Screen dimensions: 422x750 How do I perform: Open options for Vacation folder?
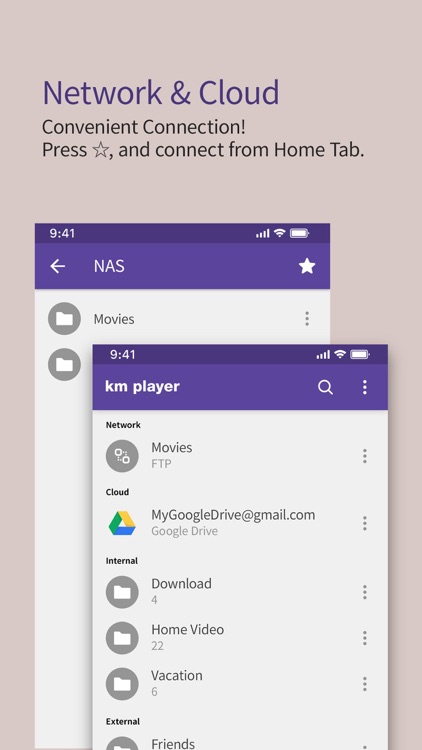point(365,684)
